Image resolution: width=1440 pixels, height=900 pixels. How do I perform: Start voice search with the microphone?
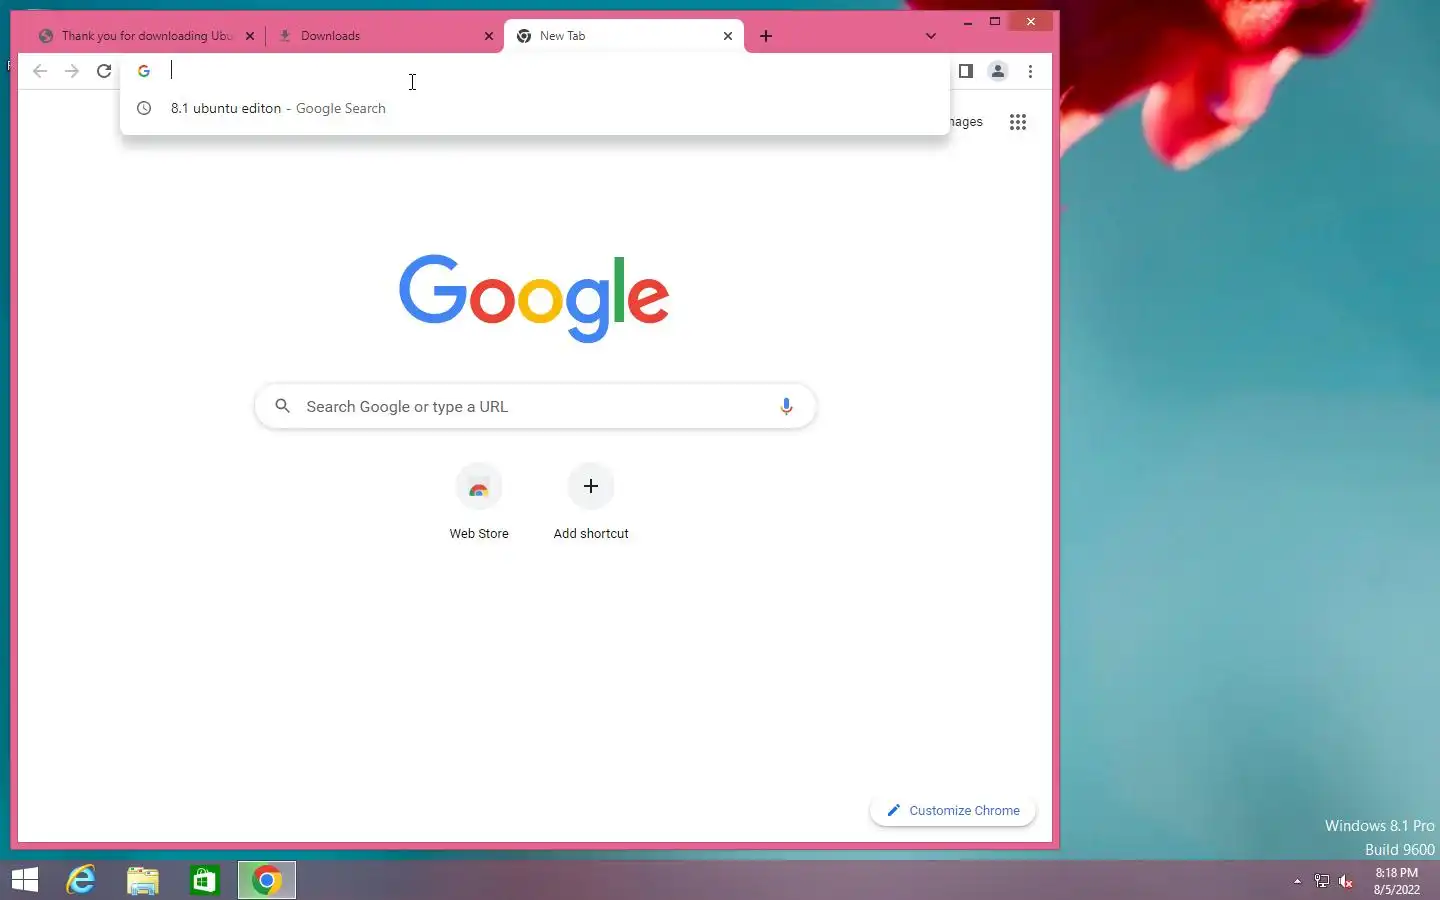[786, 406]
